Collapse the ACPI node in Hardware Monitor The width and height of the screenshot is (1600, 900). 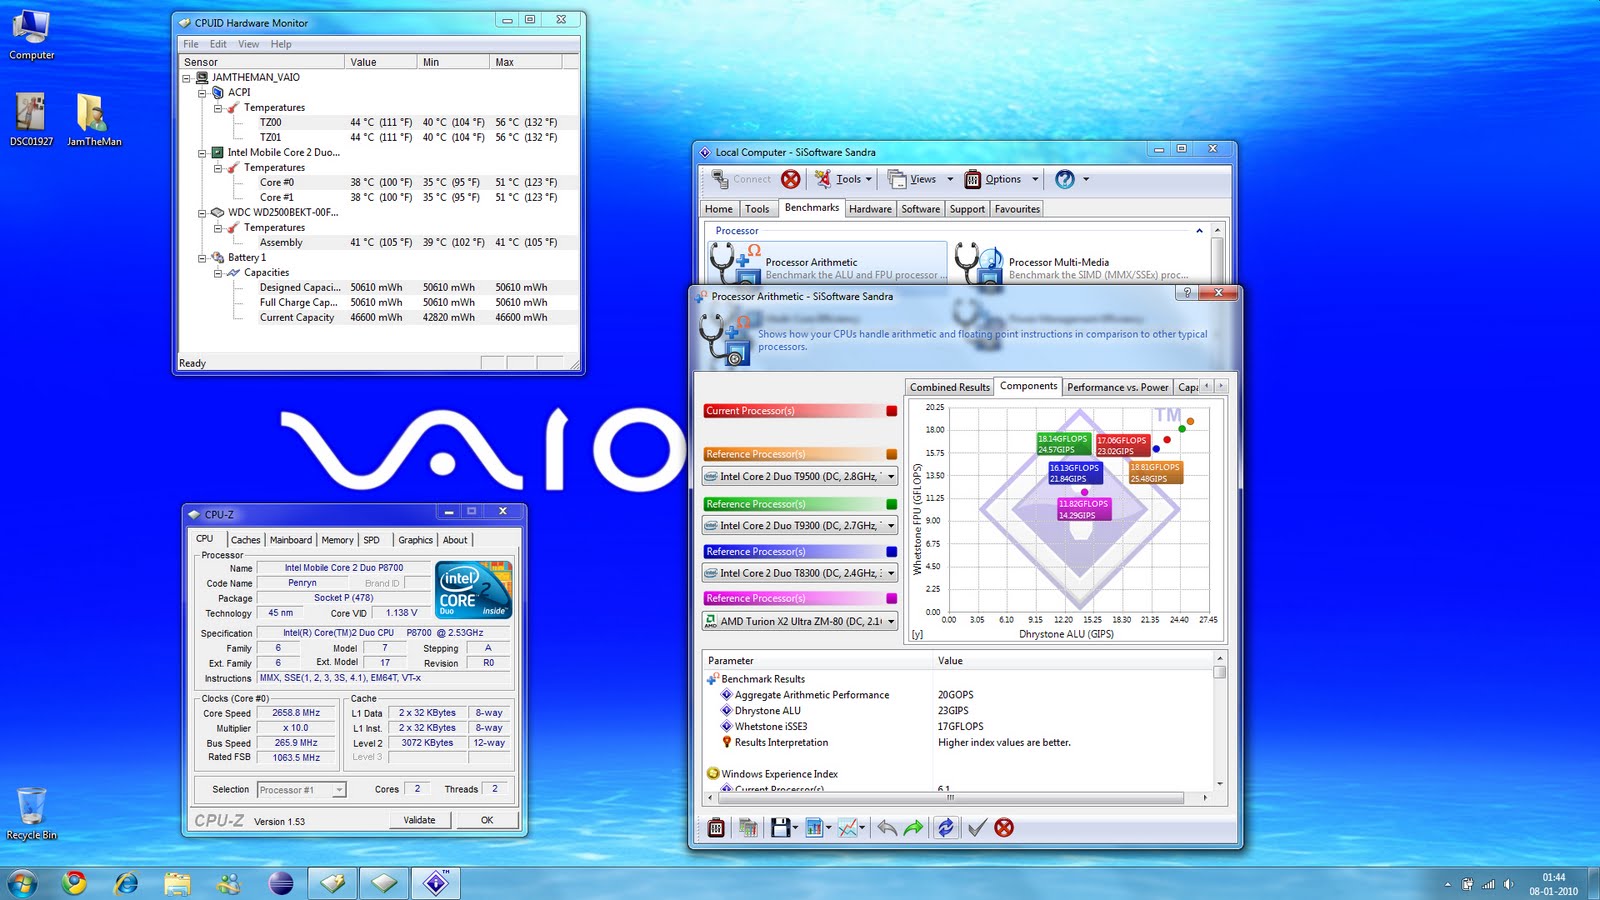coord(202,93)
